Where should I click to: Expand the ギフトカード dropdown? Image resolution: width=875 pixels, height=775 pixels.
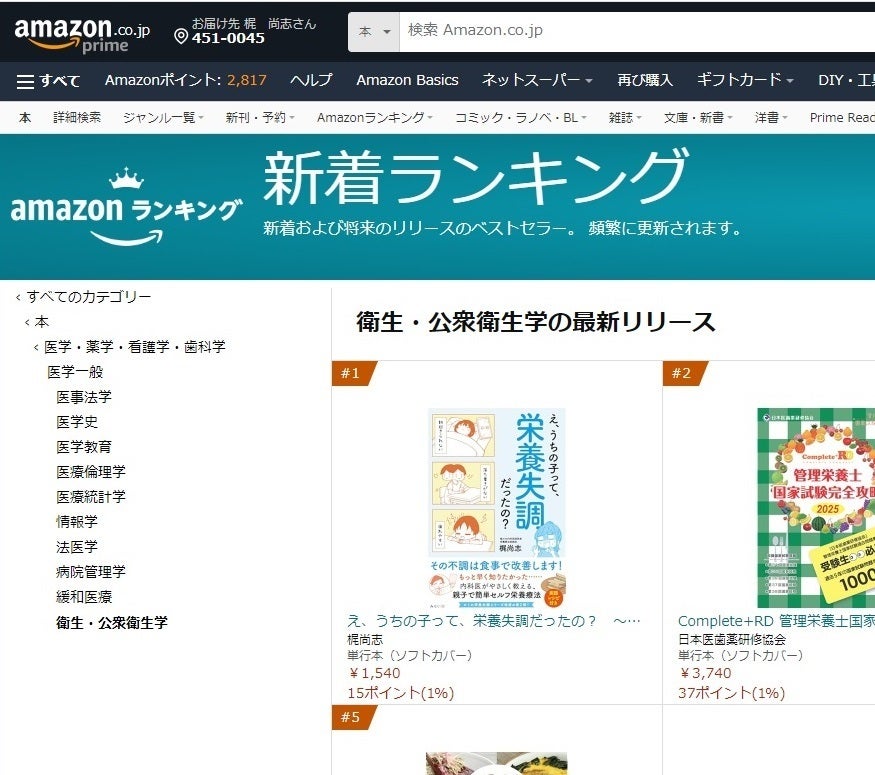[x=745, y=80]
